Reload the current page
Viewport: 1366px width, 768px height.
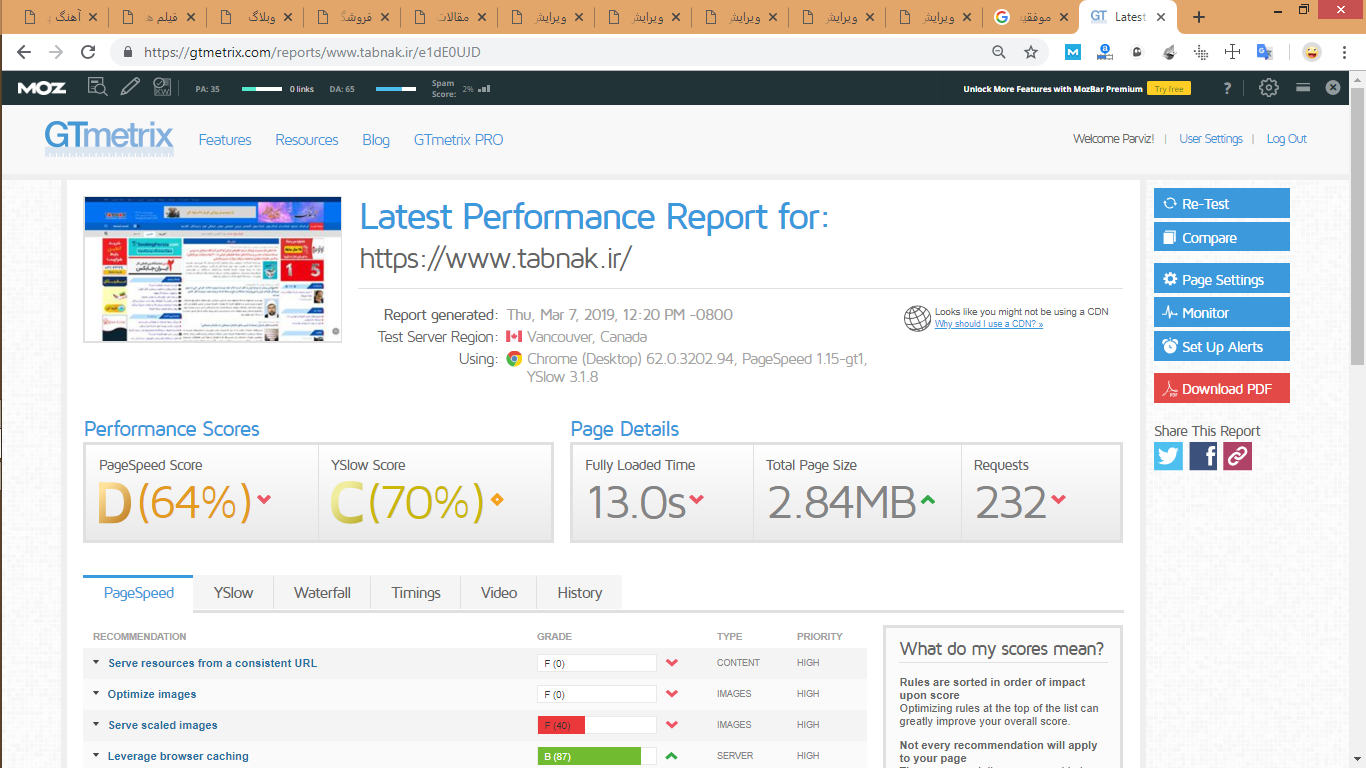click(88, 52)
